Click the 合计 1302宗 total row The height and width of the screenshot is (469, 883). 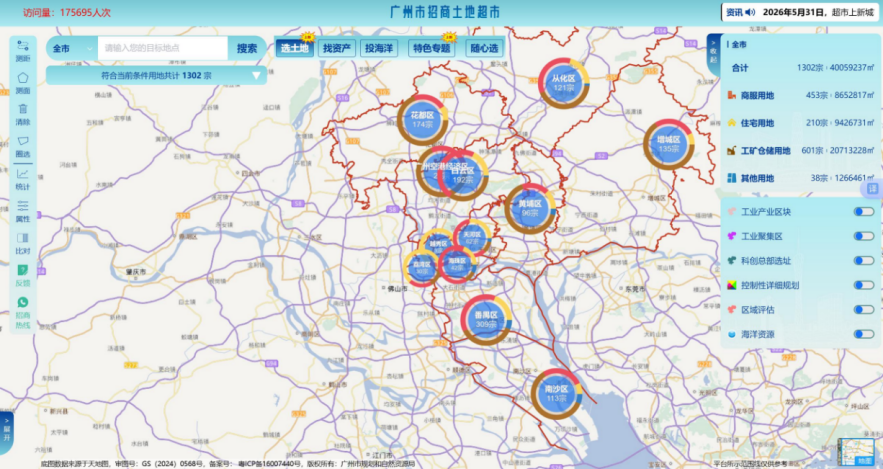(x=802, y=68)
